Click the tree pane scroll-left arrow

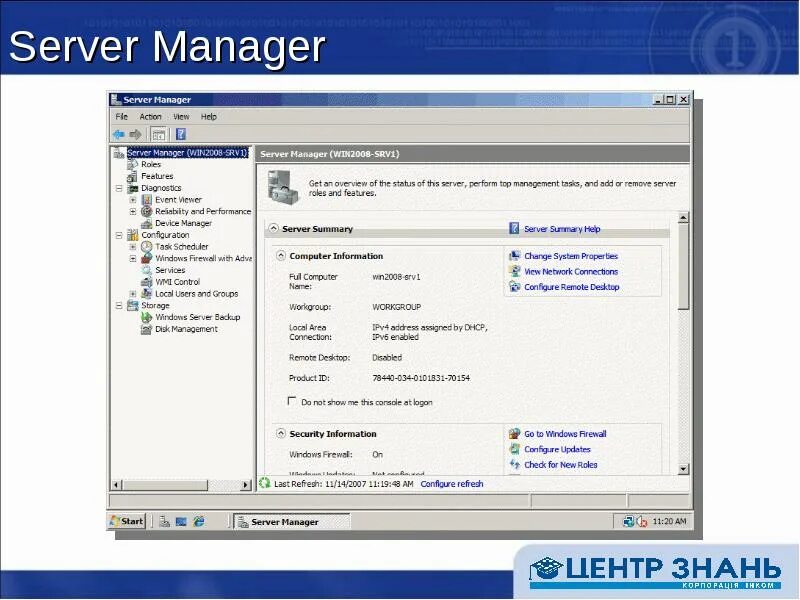[x=116, y=485]
